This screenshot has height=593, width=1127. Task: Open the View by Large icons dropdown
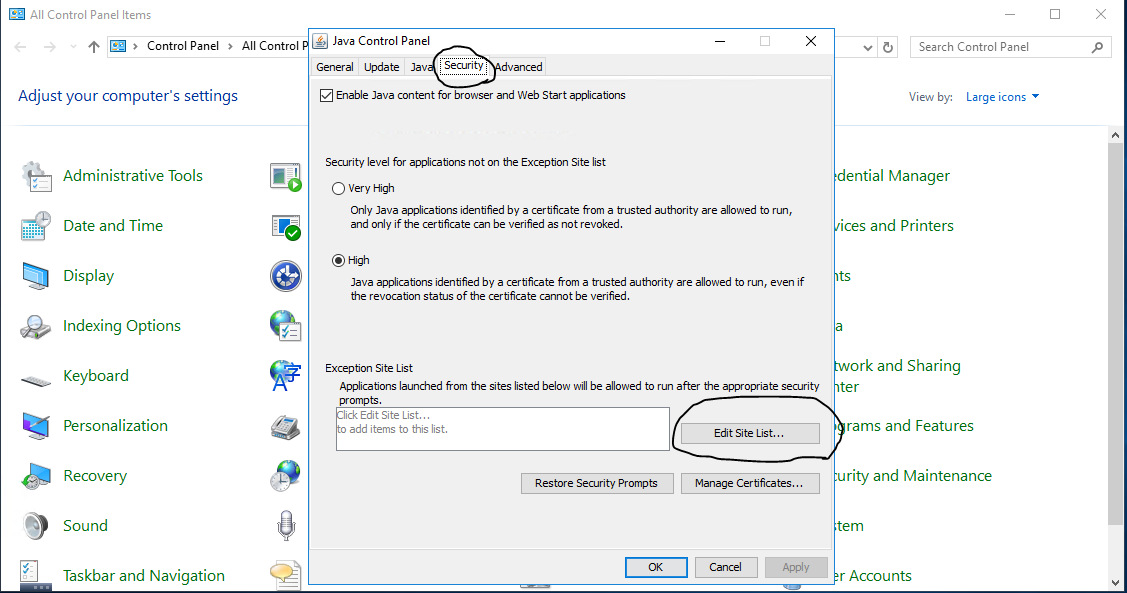[x=1003, y=97]
